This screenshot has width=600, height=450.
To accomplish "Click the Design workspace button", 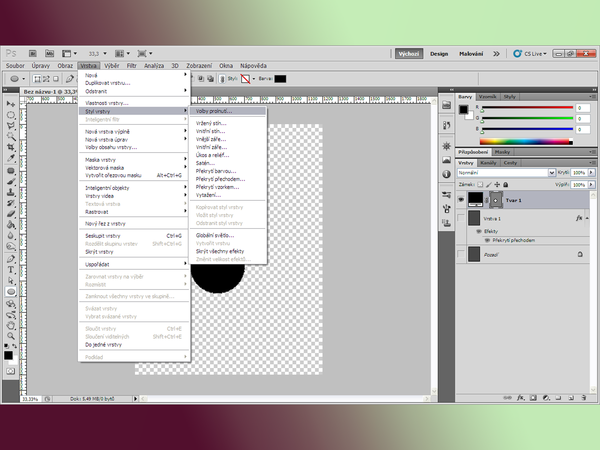I will pyautogui.click(x=439, y=54).
